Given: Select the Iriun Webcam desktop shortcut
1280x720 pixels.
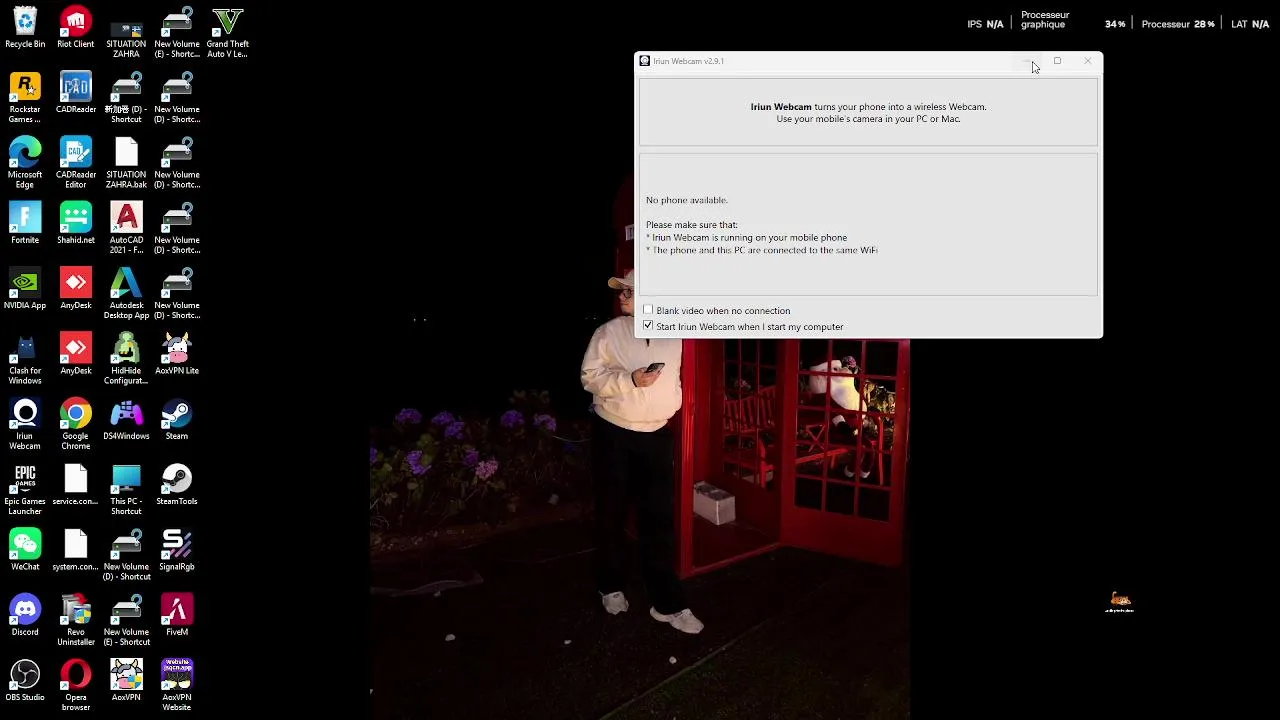Looking at the screenshot, I should (x=25, y=424).
